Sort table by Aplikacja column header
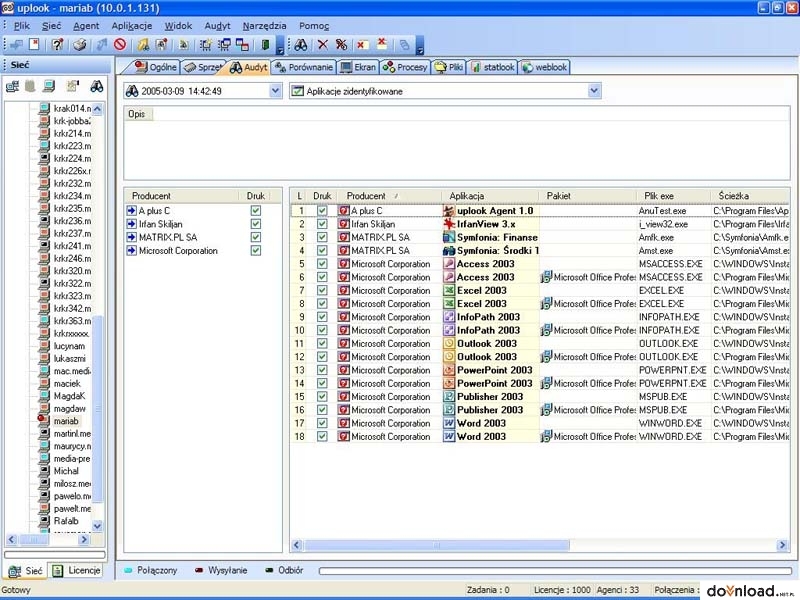Screen dimensions: 800x600 tap(490, 196)
